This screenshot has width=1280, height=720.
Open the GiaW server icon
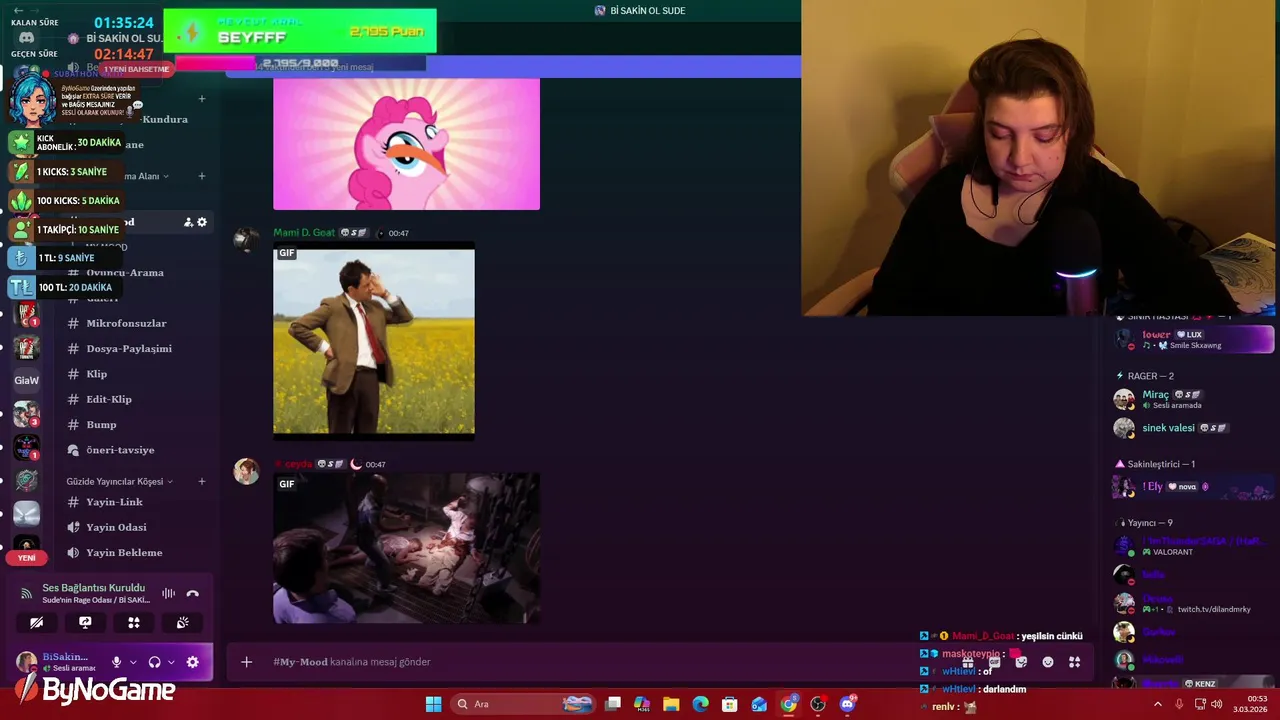tap(27, 380)
